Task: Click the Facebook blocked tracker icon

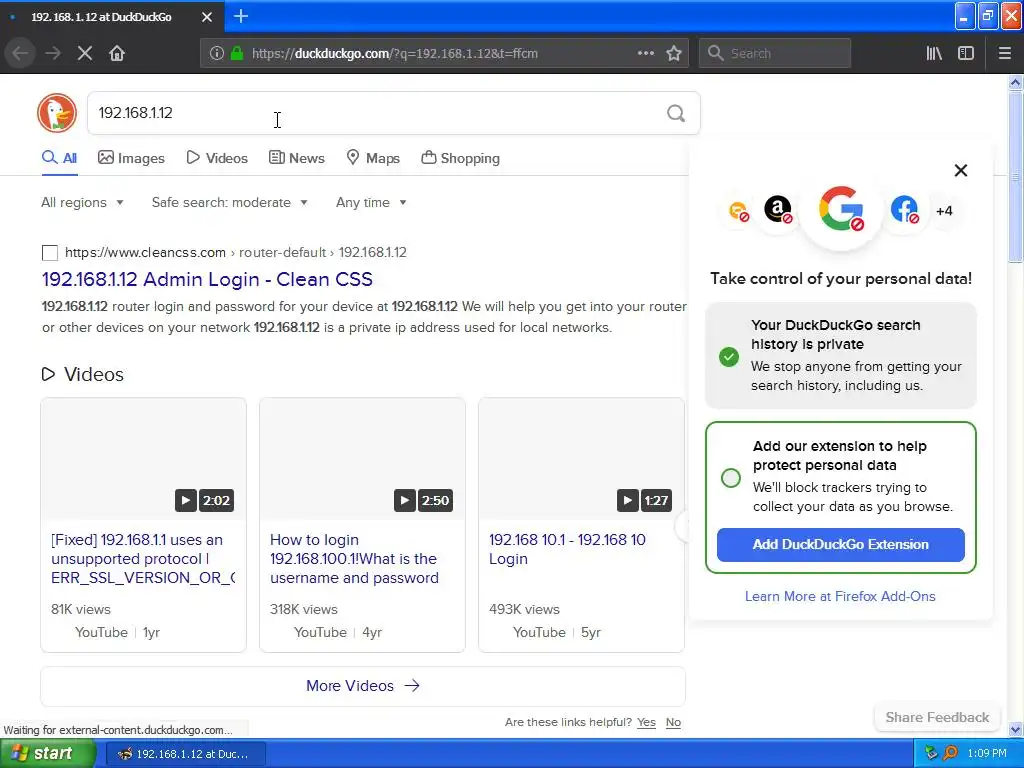Action: pos(904,210)
